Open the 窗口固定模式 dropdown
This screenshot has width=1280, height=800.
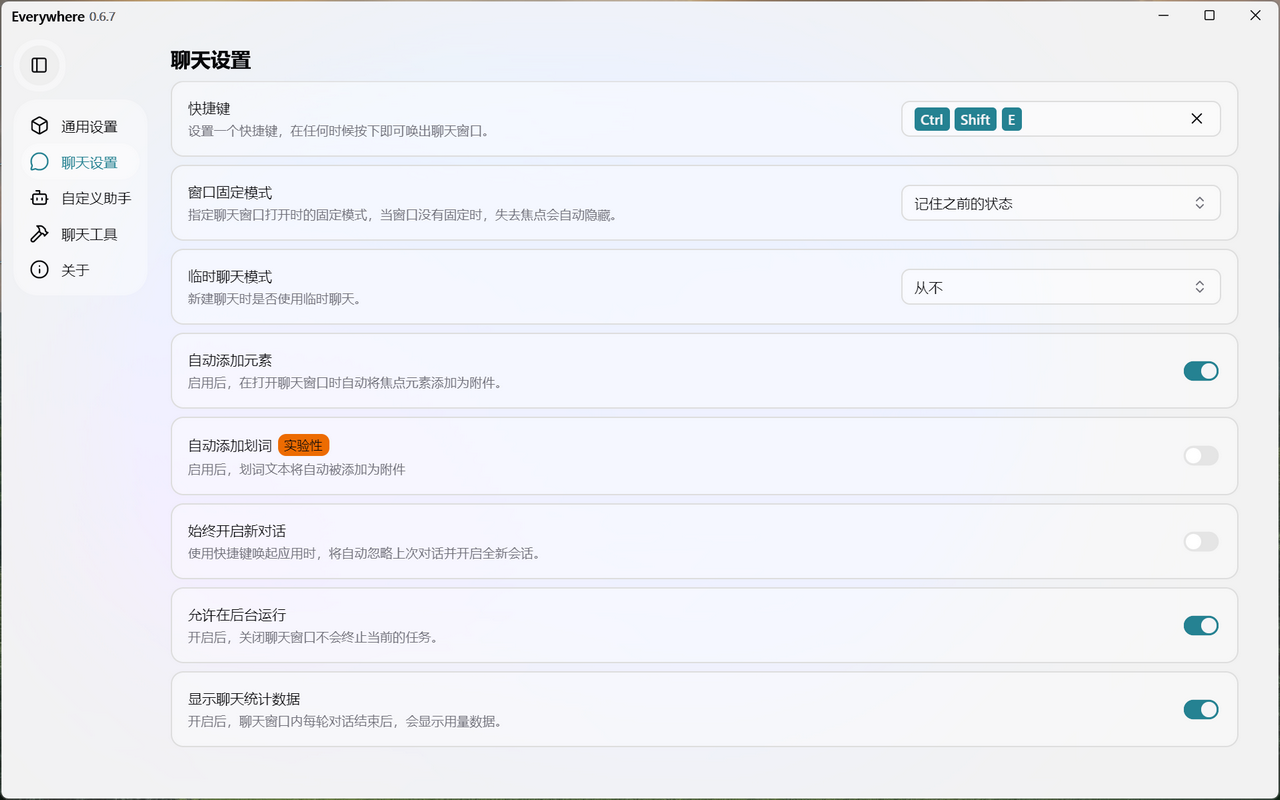(1060, 203)
